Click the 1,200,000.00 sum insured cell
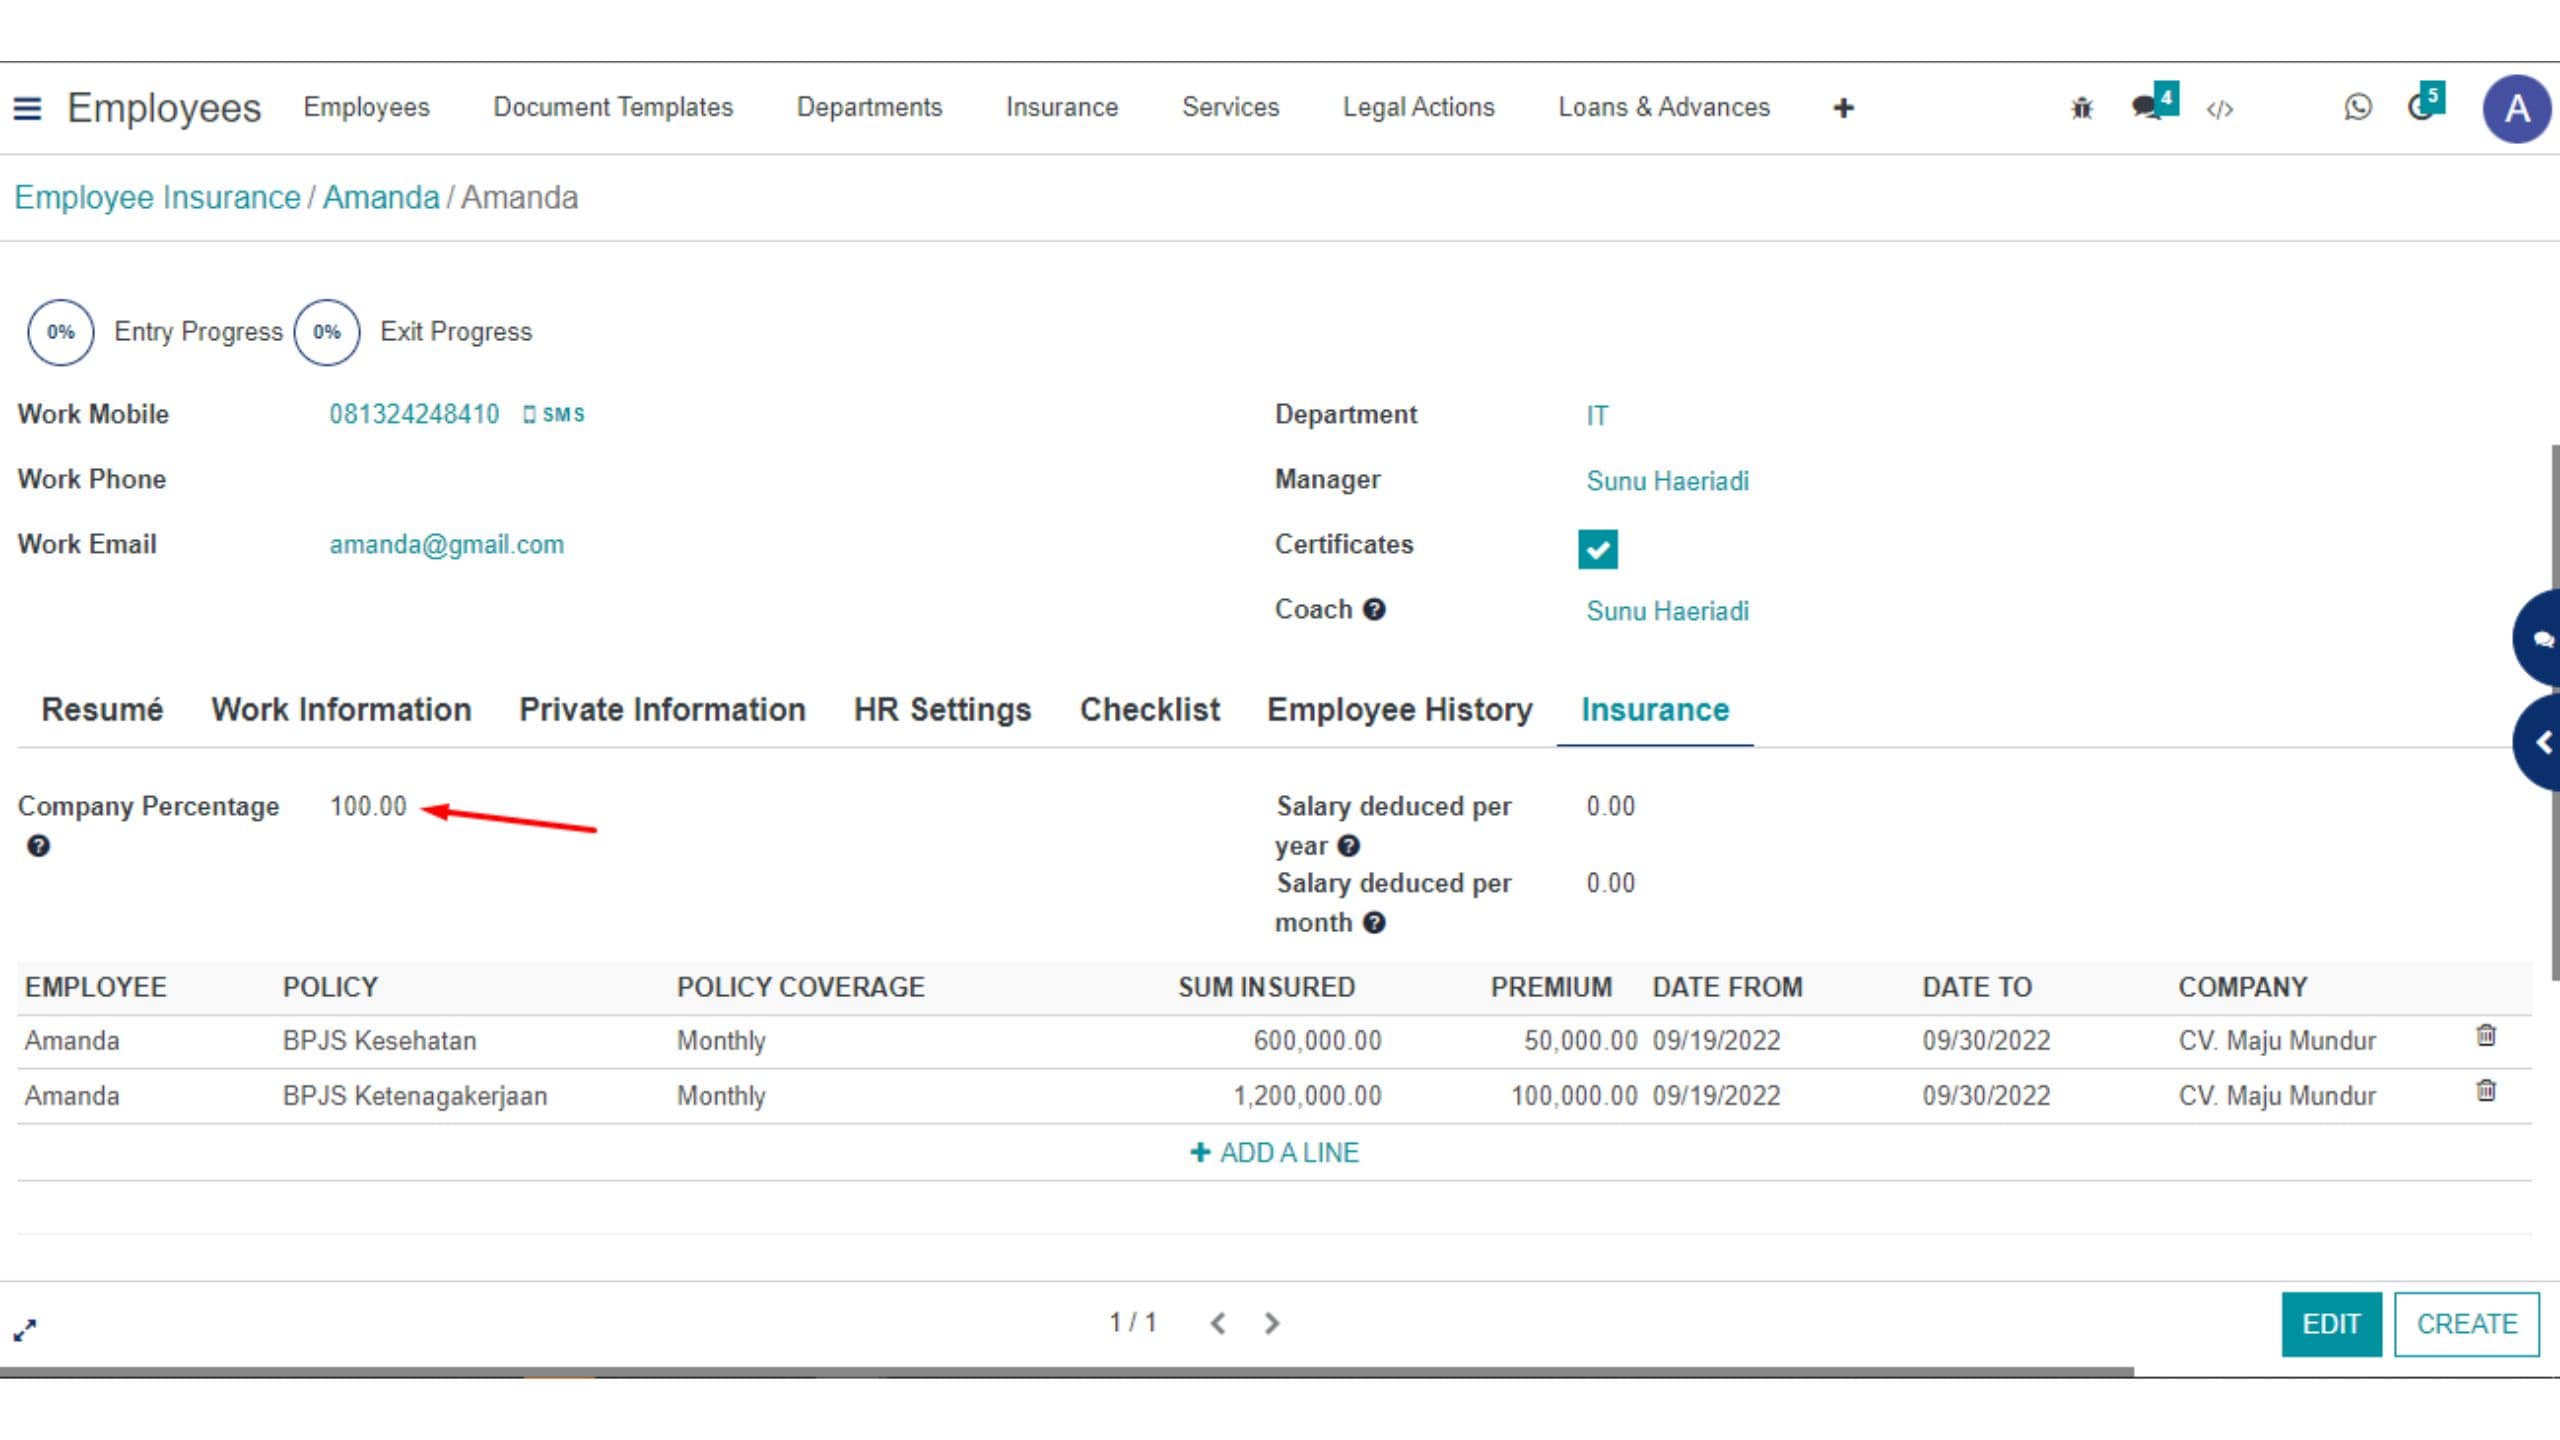Screen dimensions: 2560x1440 coord(1307,1096)
